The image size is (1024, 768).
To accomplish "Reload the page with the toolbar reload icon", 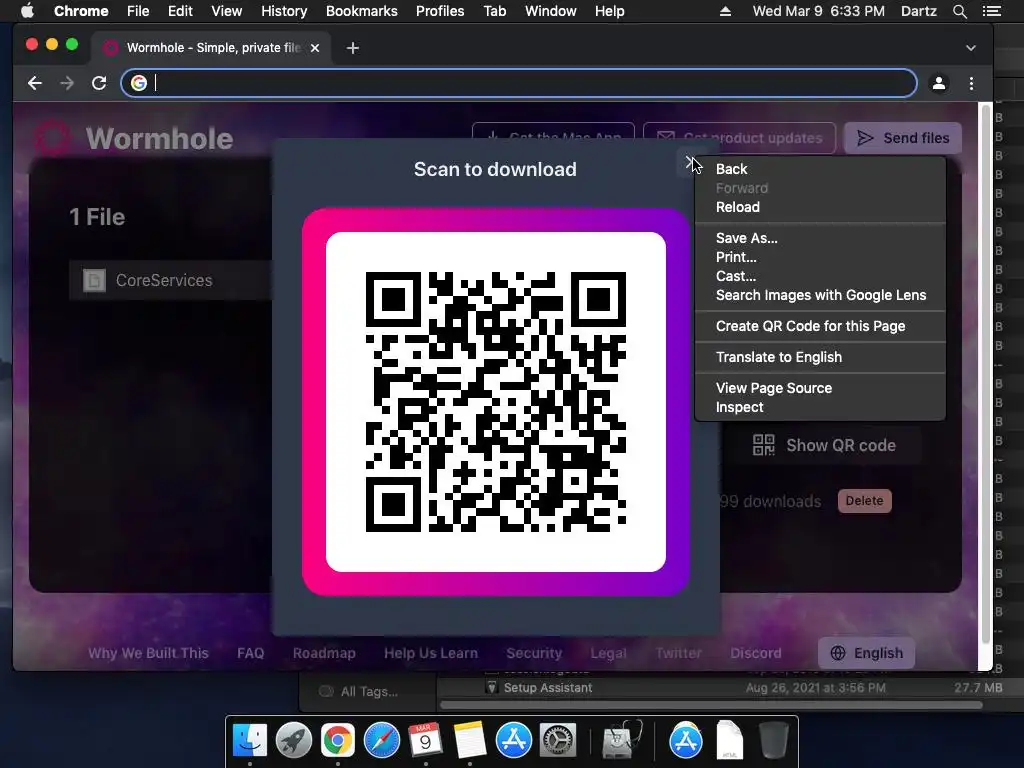I will coord(99,83).
